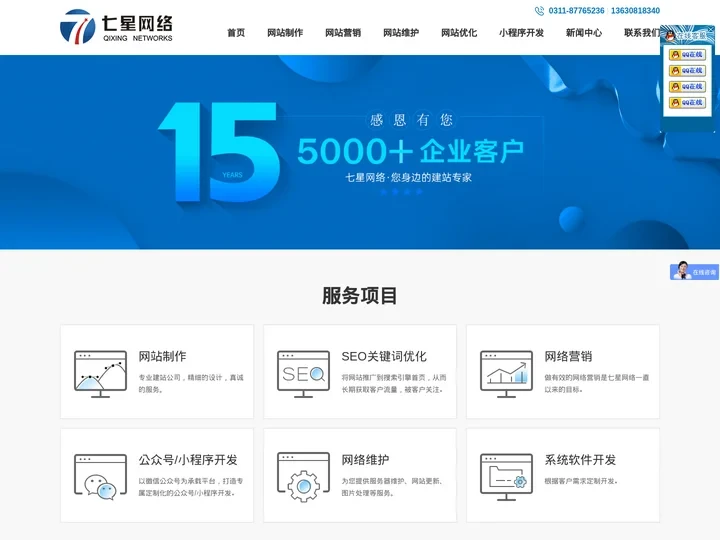
Task: Open the 网络营销 service title
Action: (568, 356)
